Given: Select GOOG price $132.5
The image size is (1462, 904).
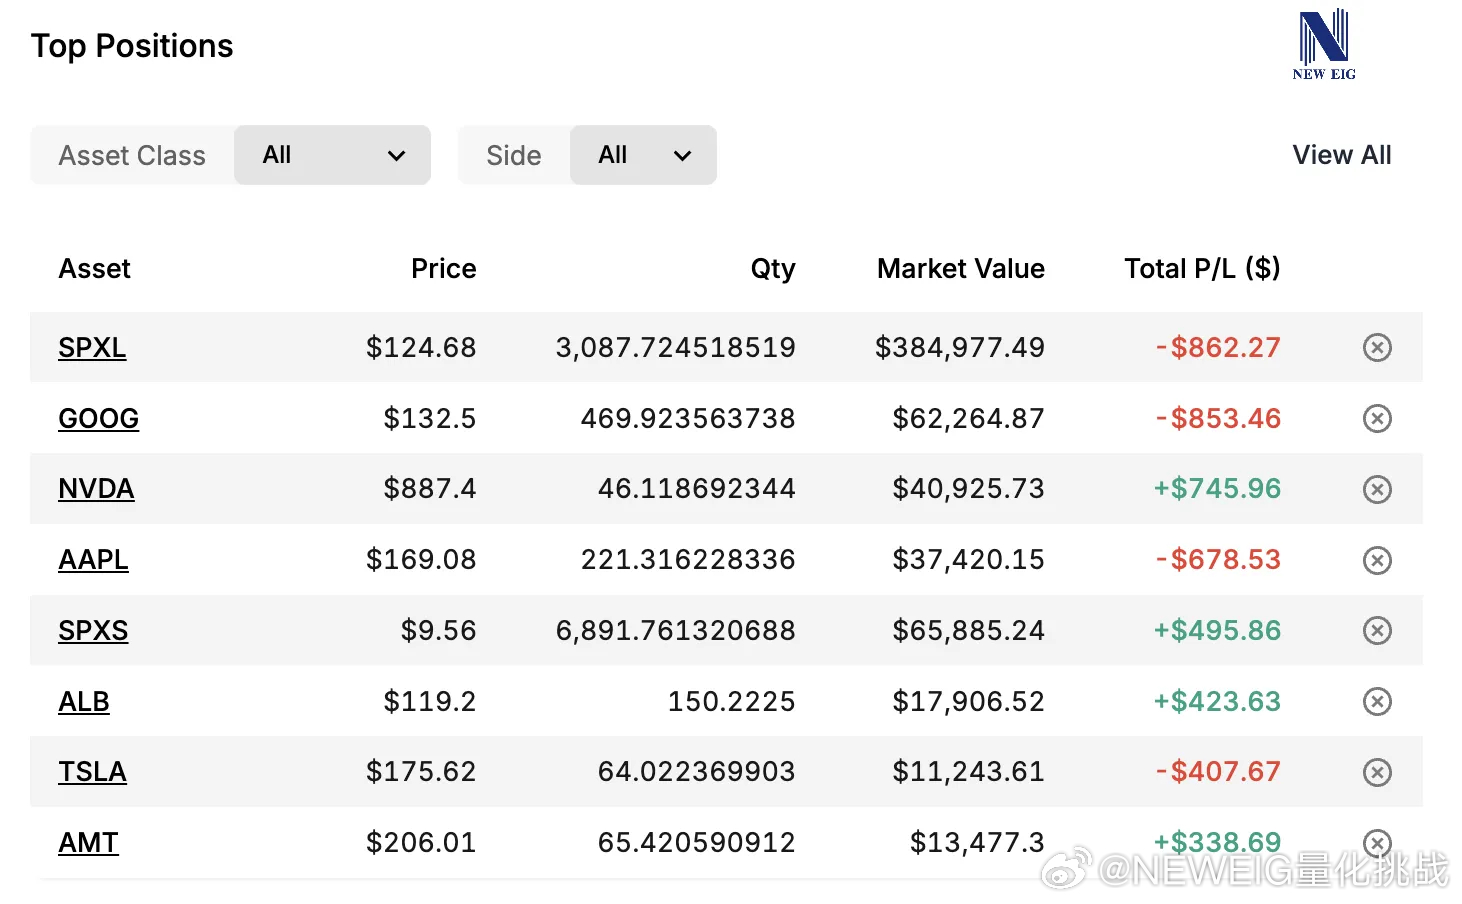Looking at the screenshot, I should (x=430, y=418).
